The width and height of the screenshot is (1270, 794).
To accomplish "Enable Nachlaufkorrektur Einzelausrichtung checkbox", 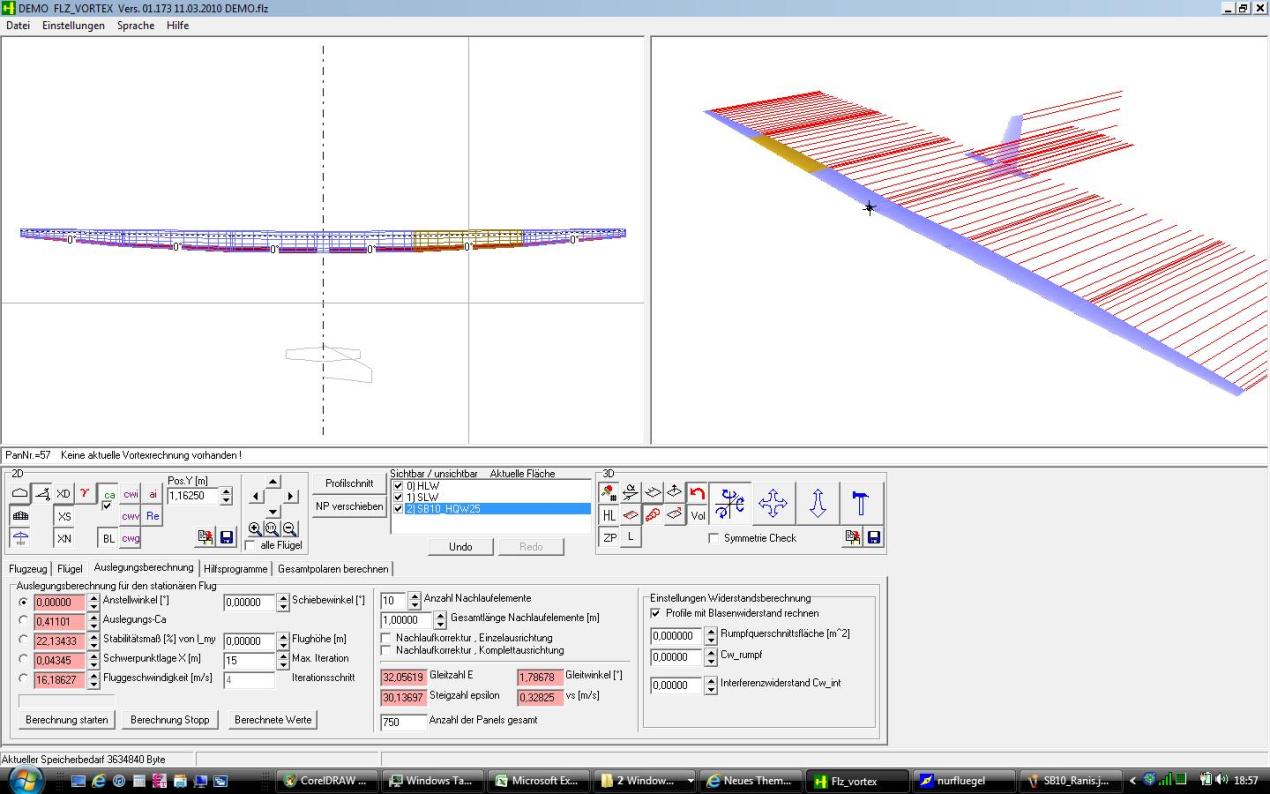I will pyautogui.click(x=386, y=637).
